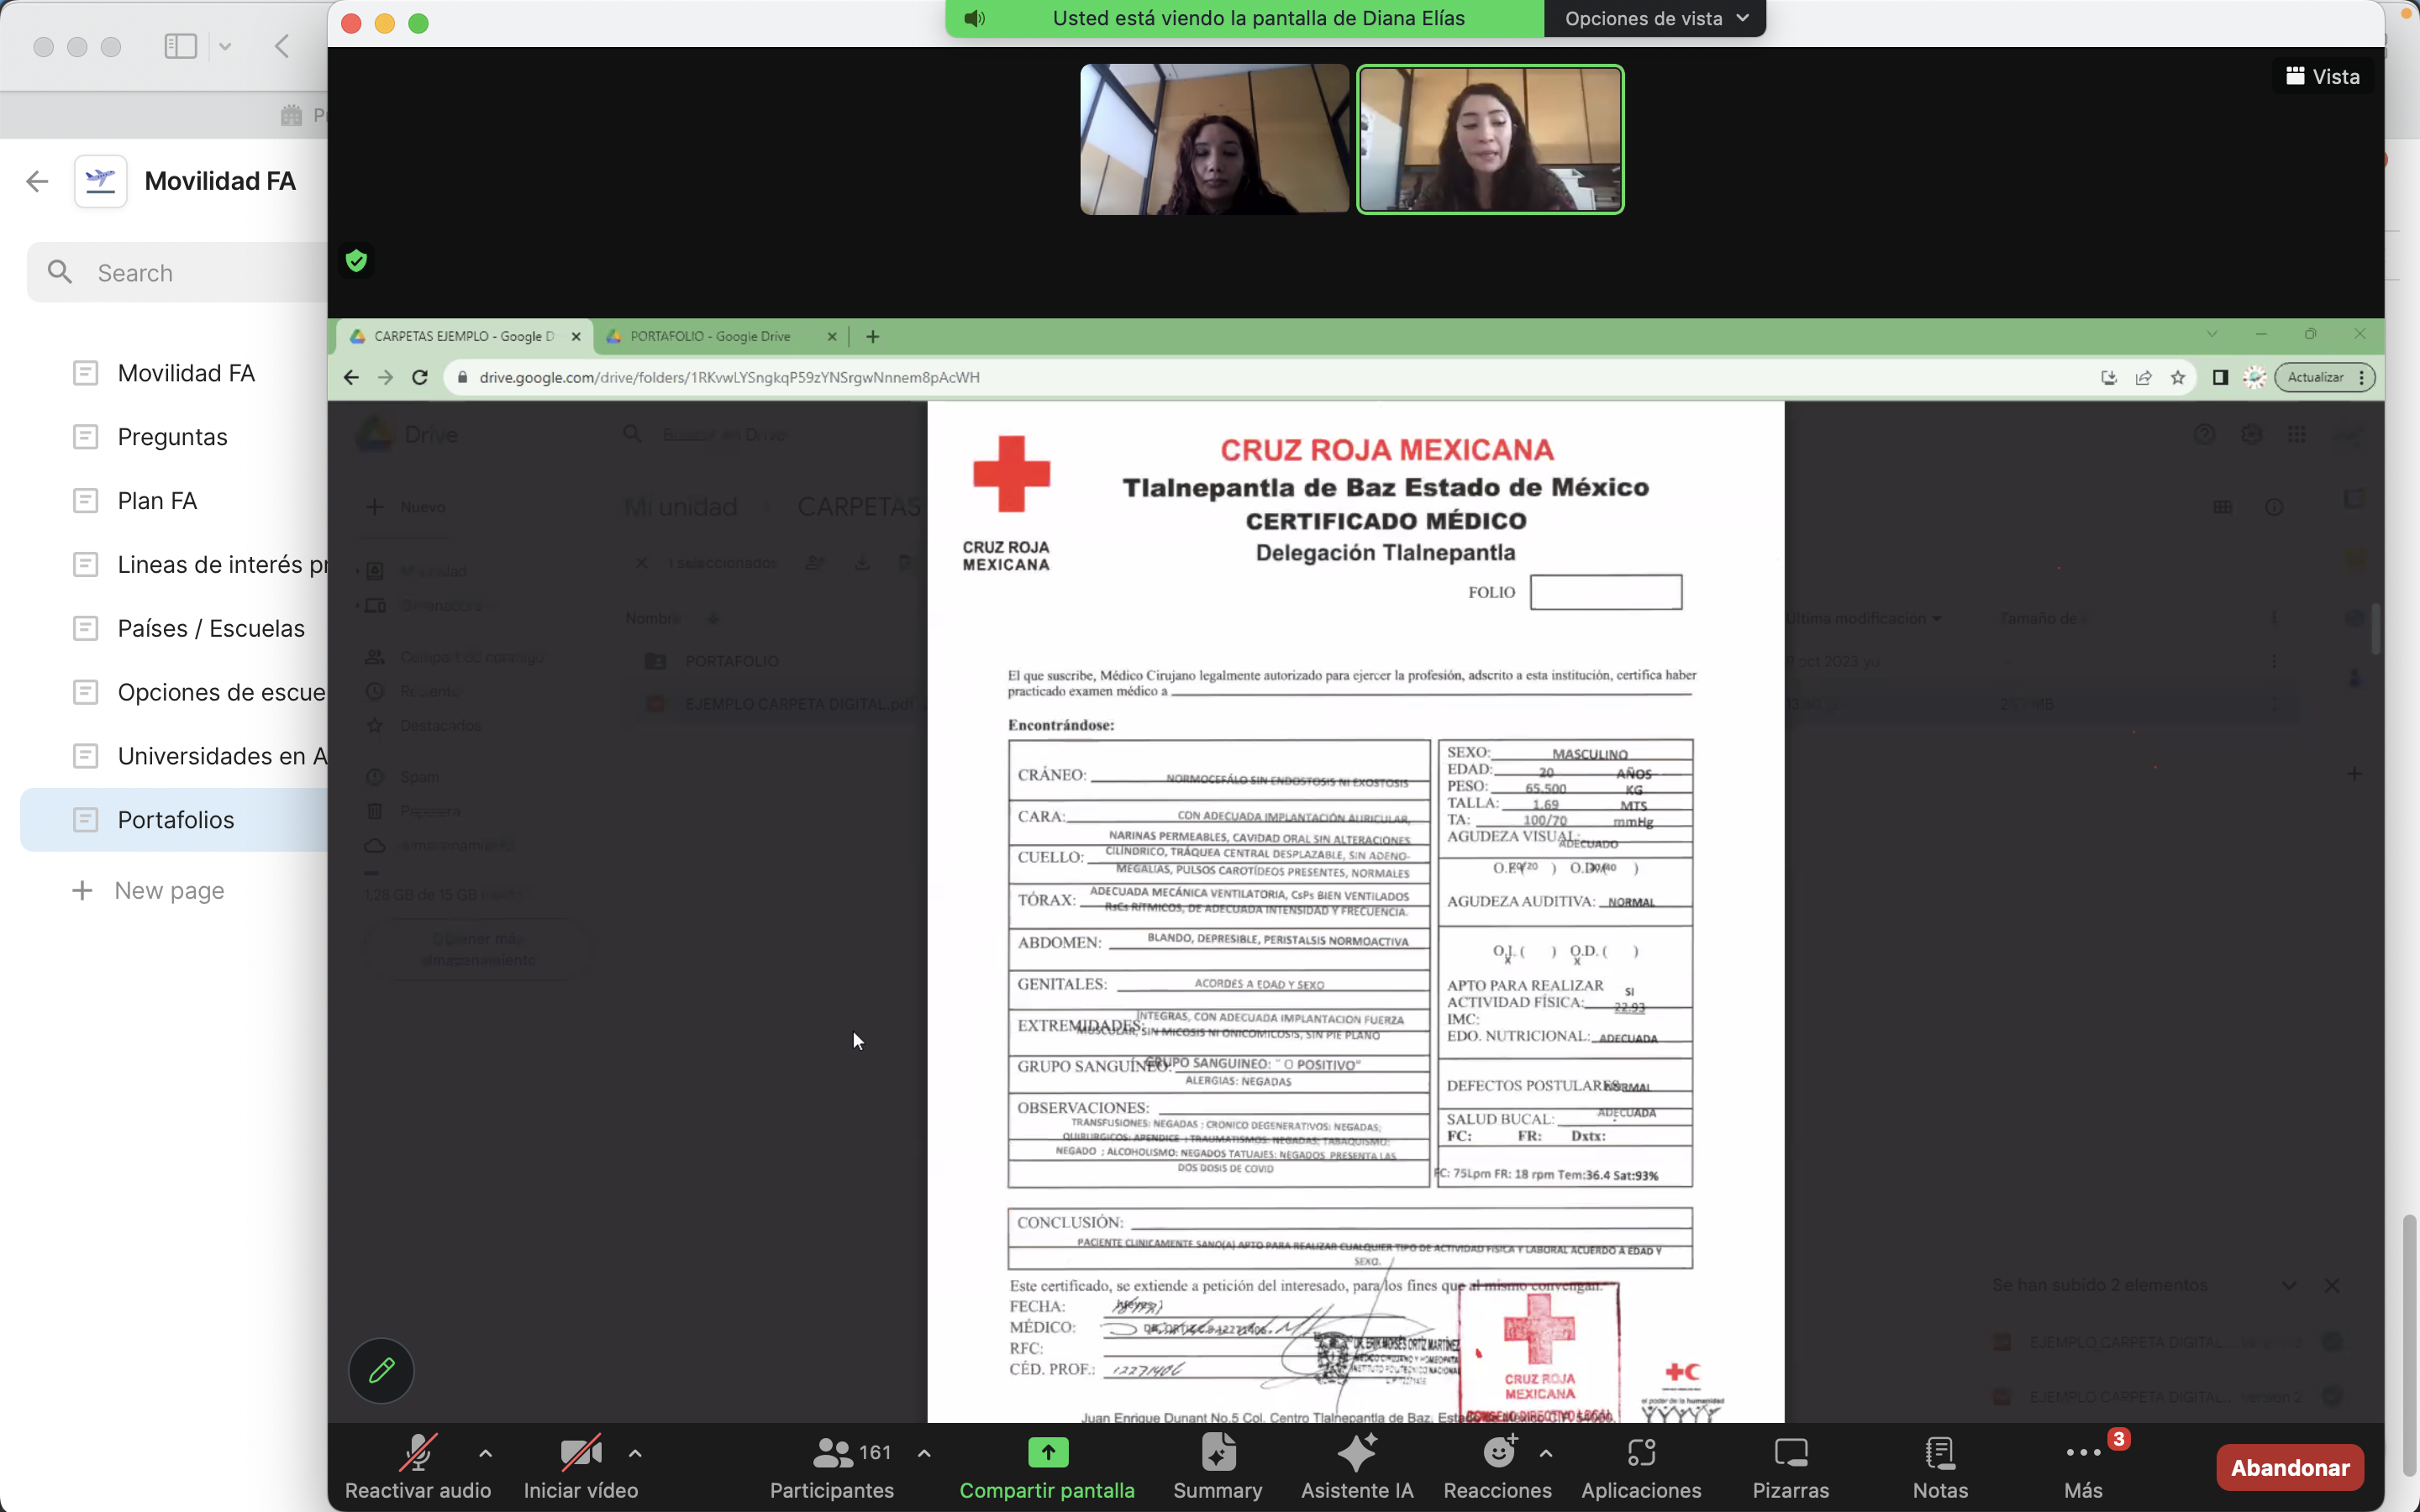Click the green annotation pencil icon
Image resolution: width=2420 pixels, height=1512 pixels.
(x=381, y=1370)
